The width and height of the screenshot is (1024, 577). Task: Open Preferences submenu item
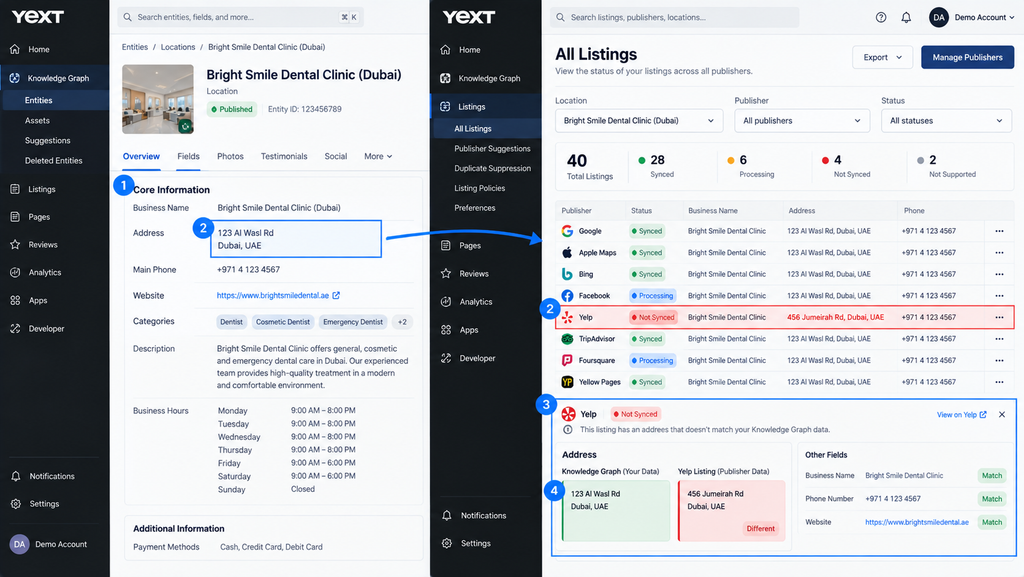pos(475,208)
